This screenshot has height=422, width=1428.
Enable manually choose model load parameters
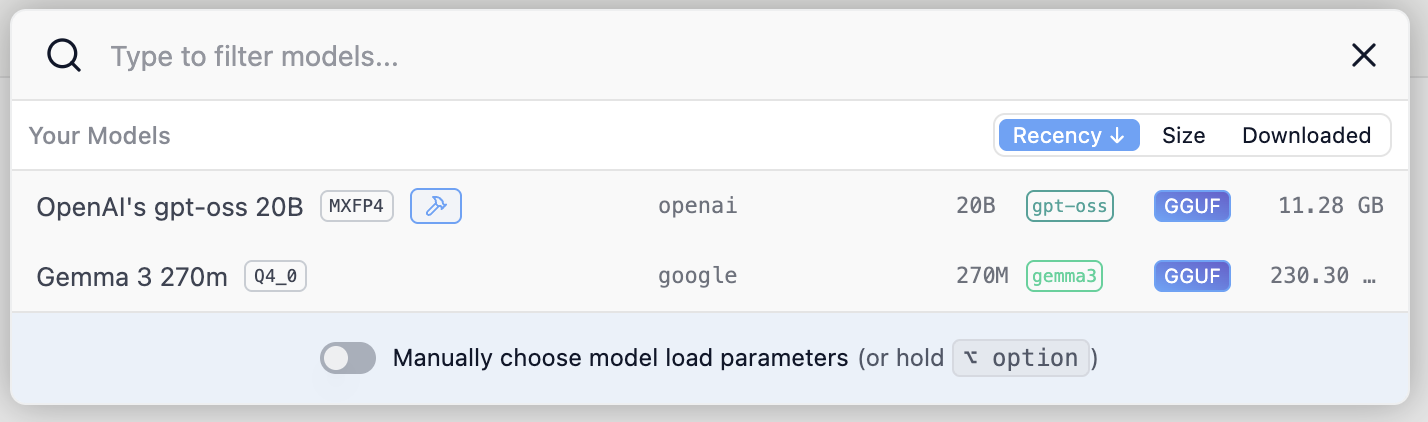click(348, 358)
